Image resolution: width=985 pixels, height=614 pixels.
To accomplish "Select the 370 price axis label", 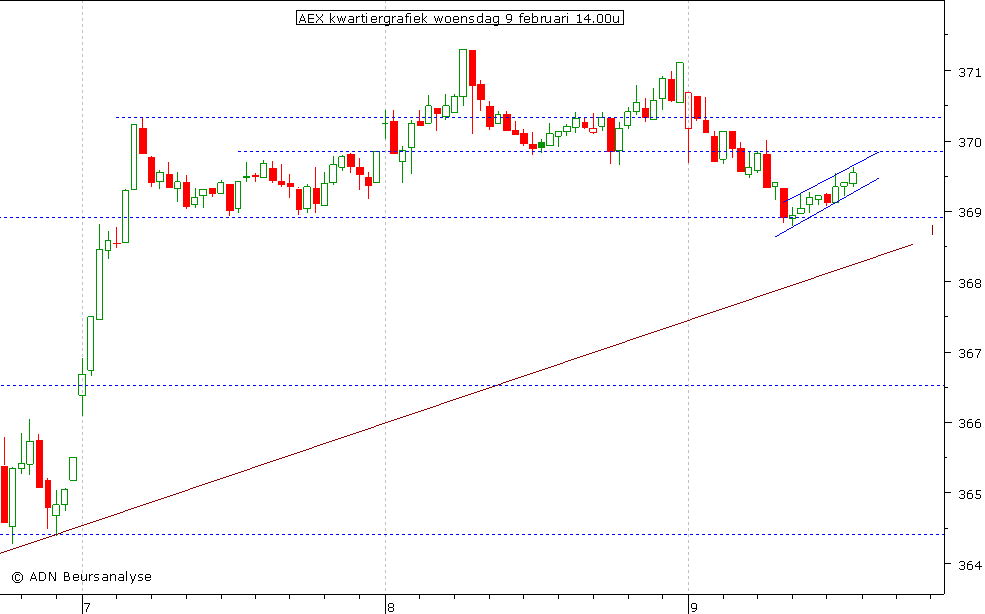I will 969,143.
